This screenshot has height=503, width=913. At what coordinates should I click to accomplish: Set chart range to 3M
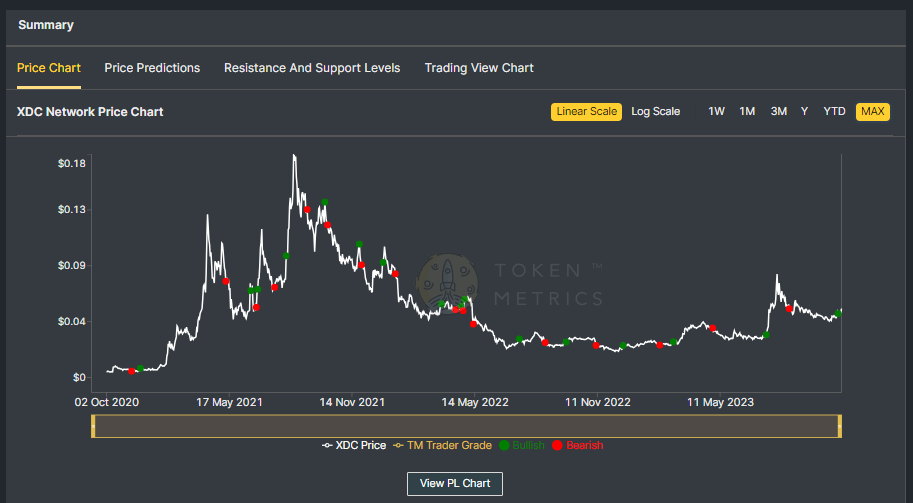tap(778, 111)
